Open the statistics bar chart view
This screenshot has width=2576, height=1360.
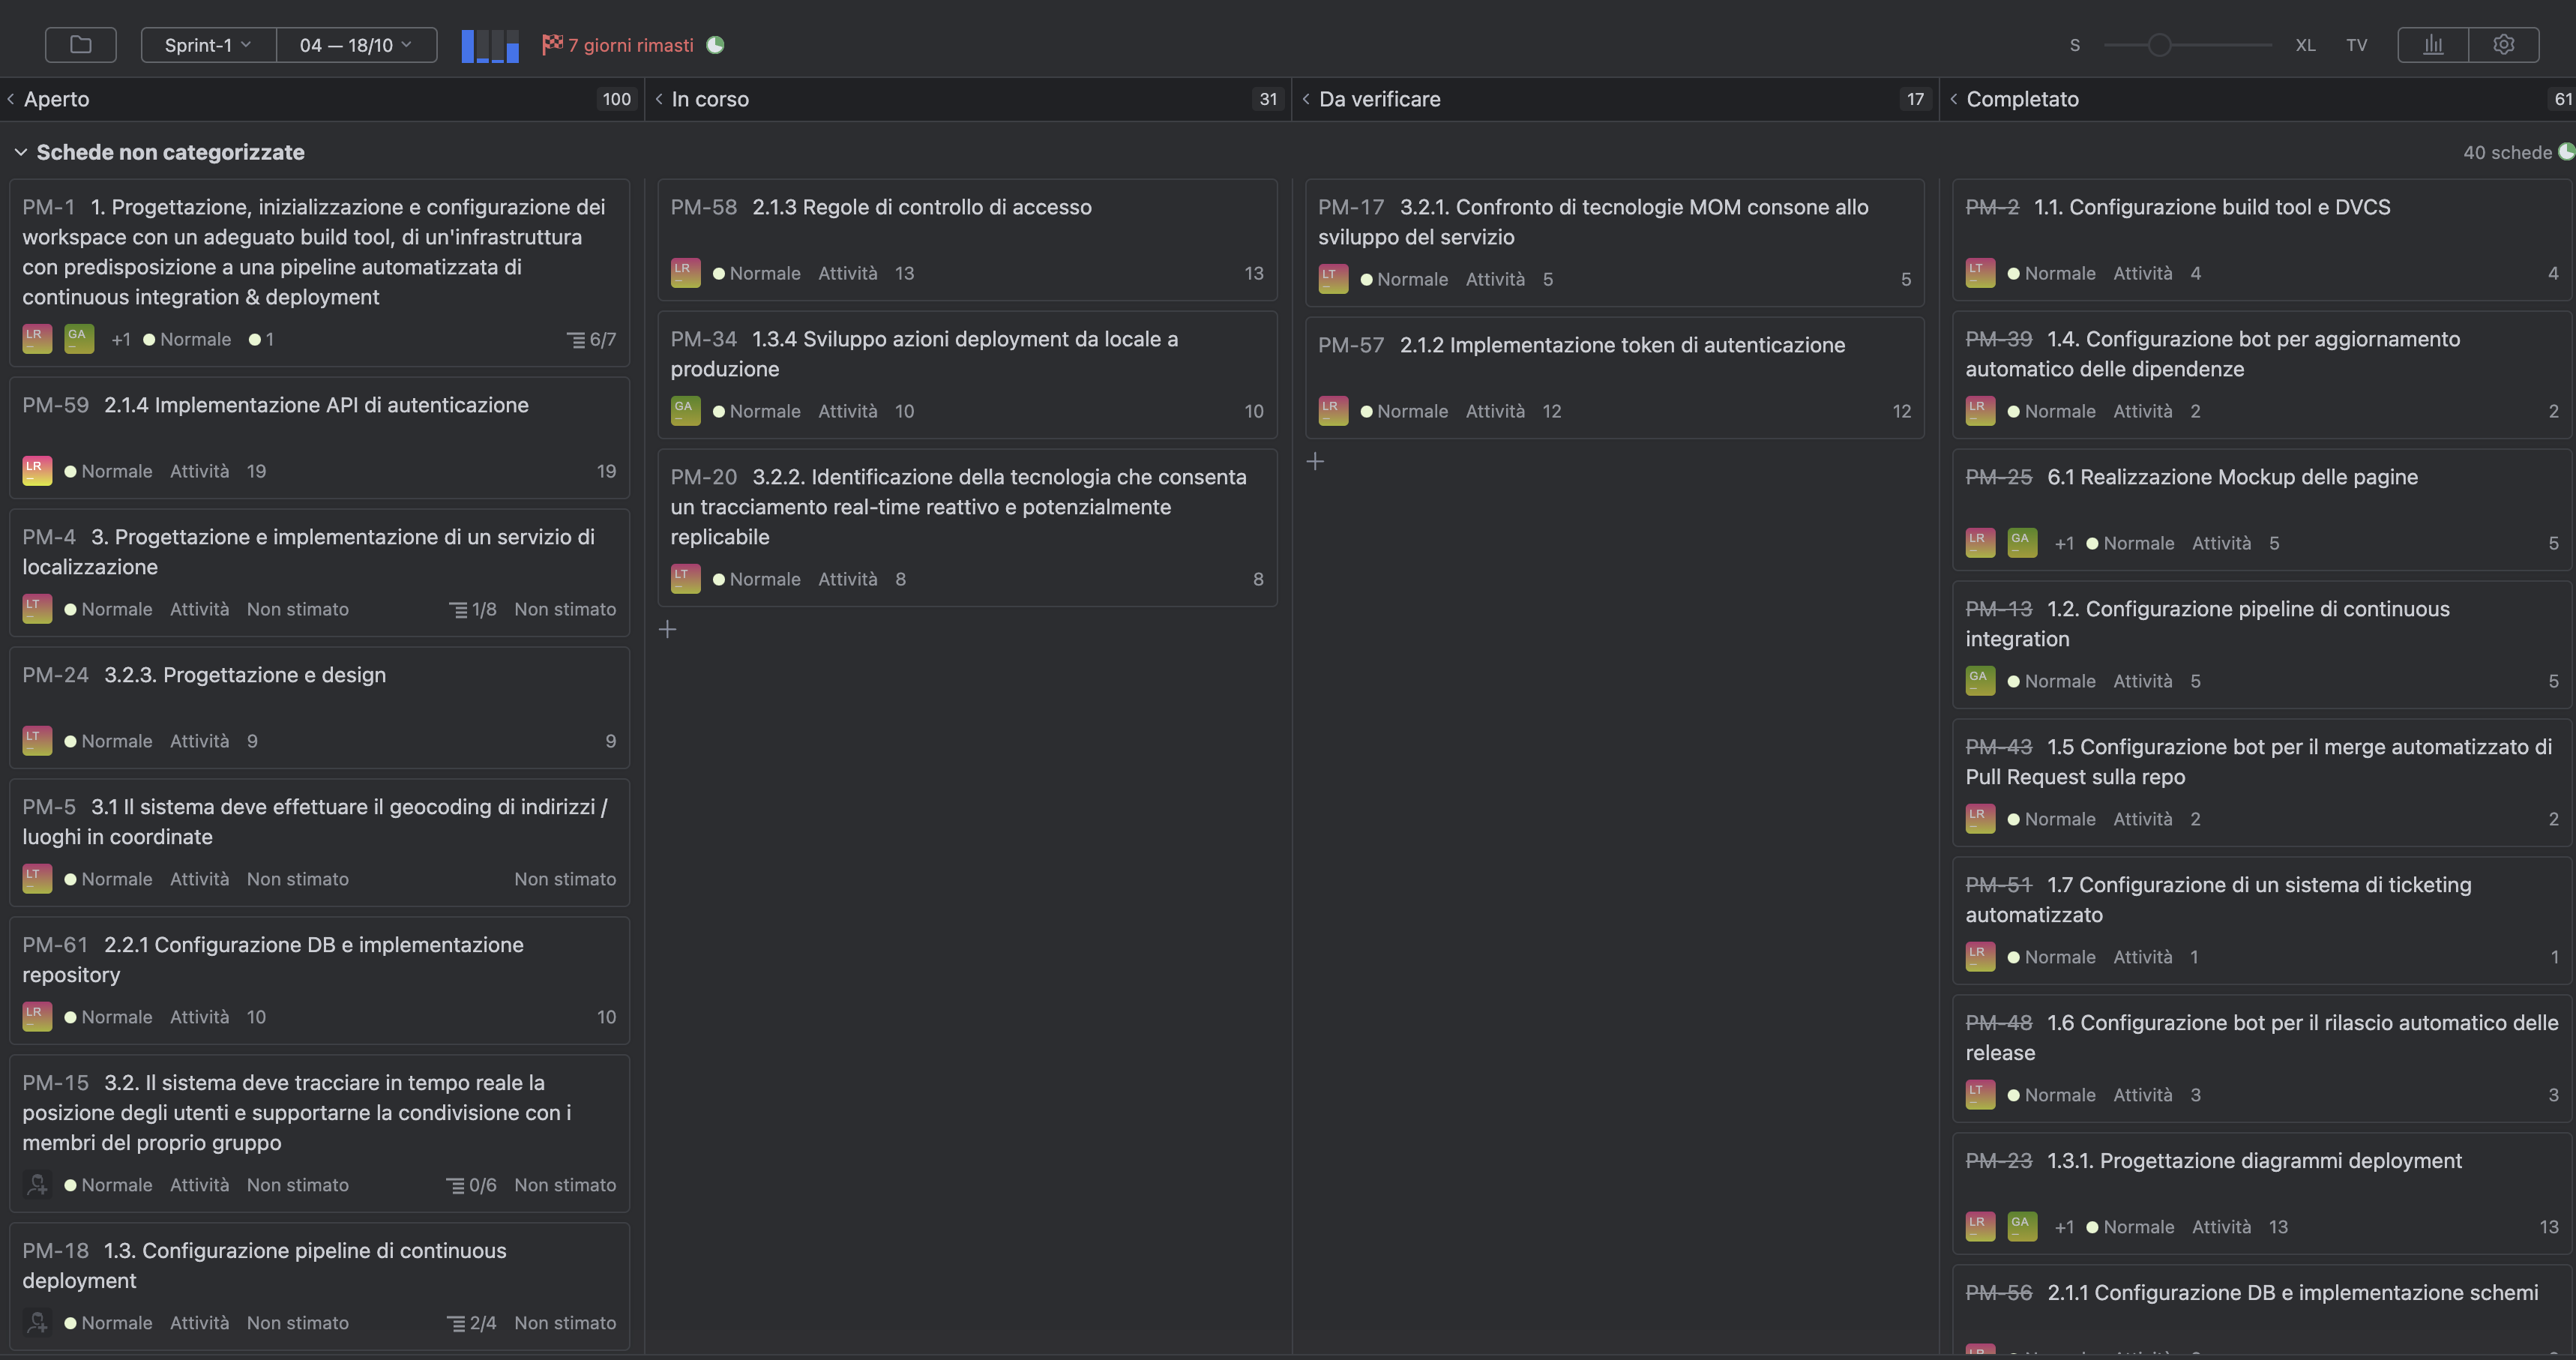coord(2434,44)
